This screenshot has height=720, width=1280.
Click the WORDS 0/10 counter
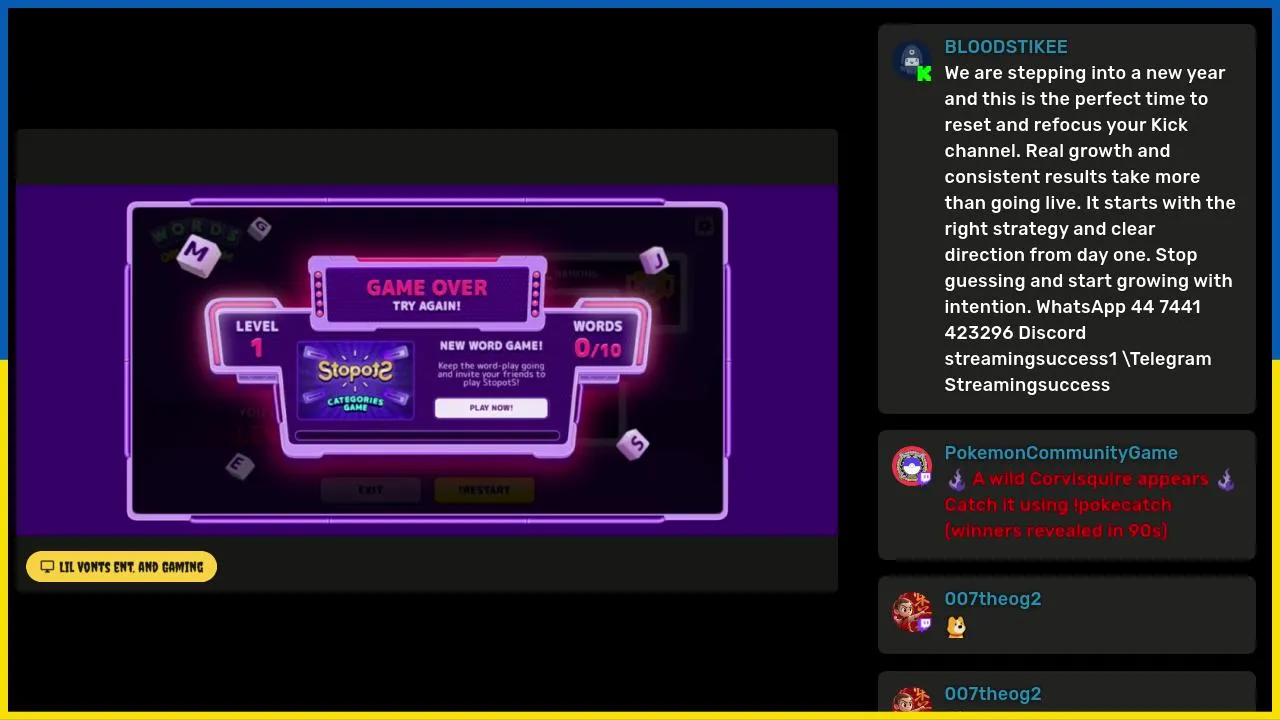pos(598,339)
